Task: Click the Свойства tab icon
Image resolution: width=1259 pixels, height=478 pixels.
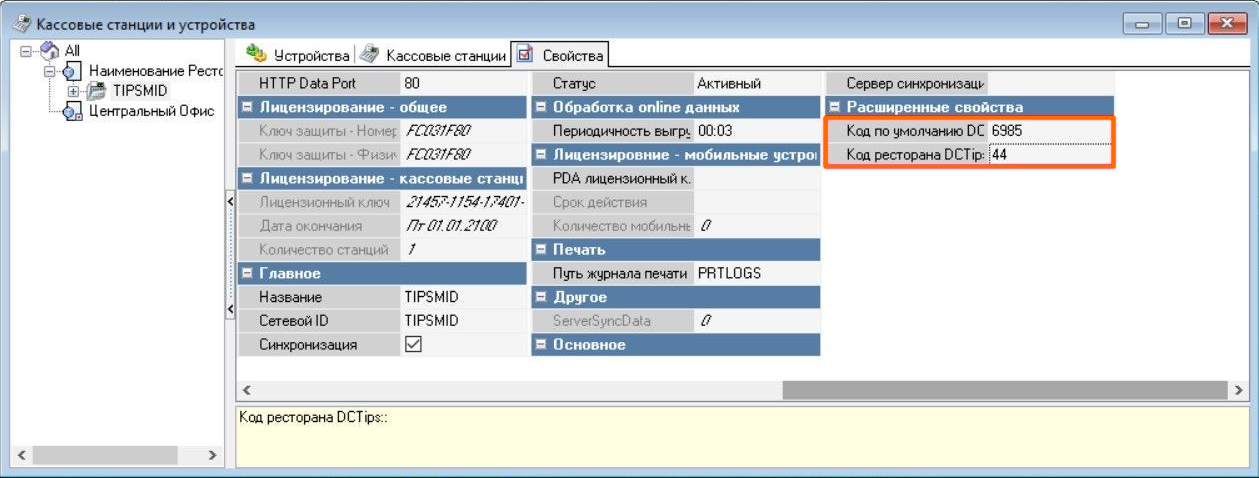Action: point(526,54)
